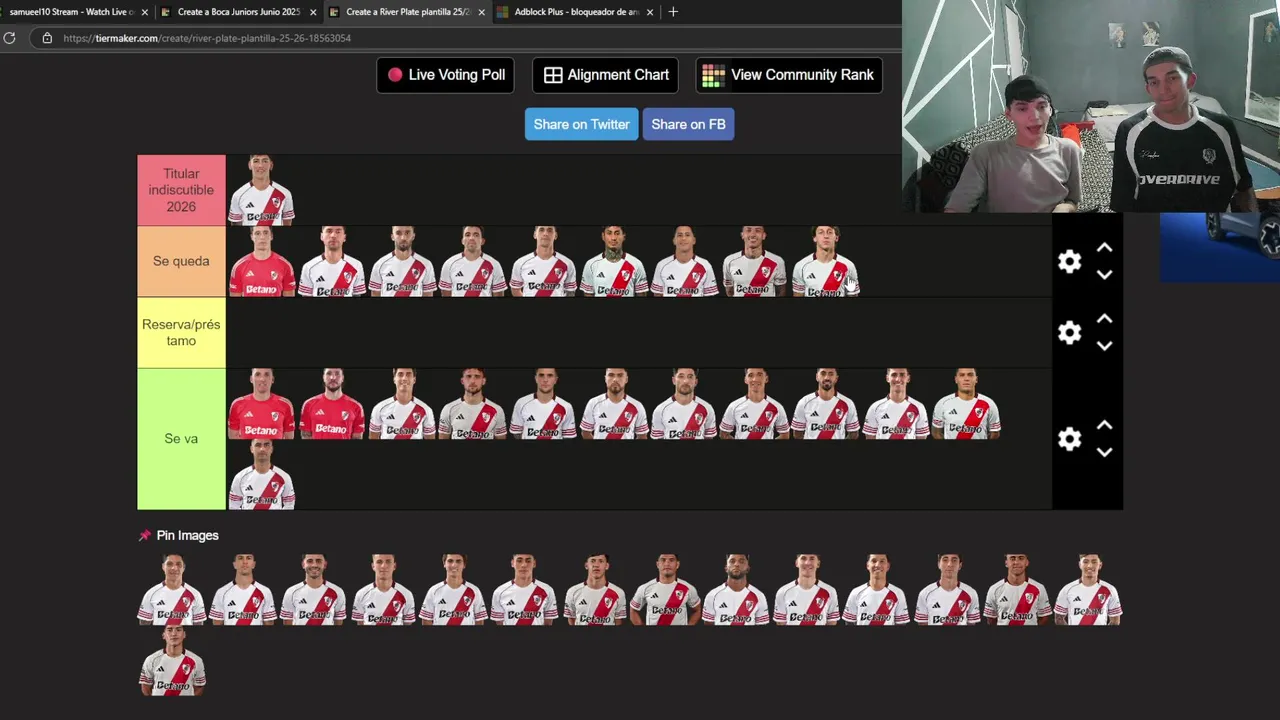Click the site info lock icon
Viewport: 1280px width, 720px height.
pos(47,38)
